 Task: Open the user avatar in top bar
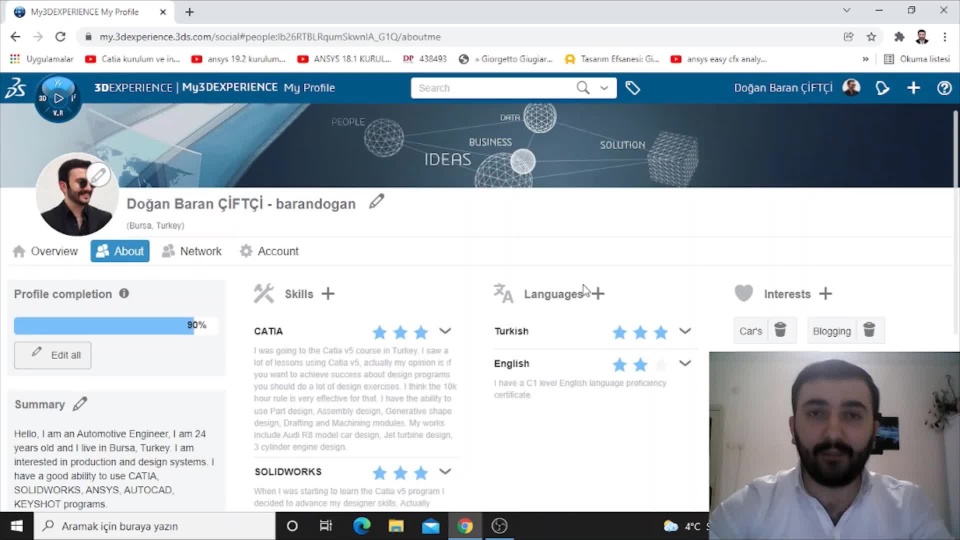(x=851, y=88)
